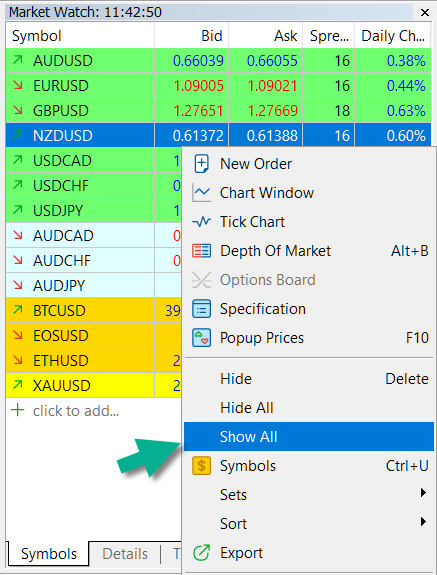
Task: Sort by the Bid column header
Action: [x=191, y=36]
